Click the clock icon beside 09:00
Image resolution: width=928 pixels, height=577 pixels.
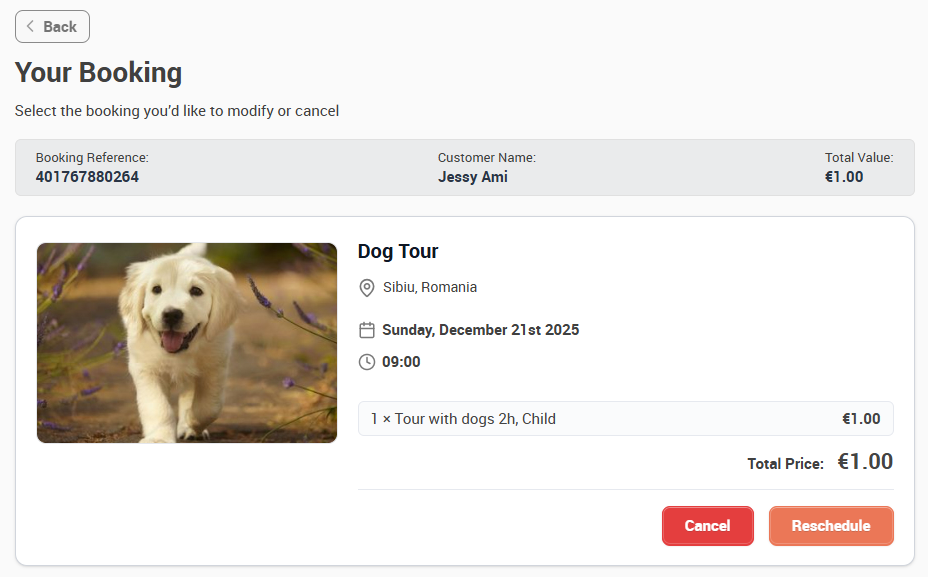pos(367,362)
